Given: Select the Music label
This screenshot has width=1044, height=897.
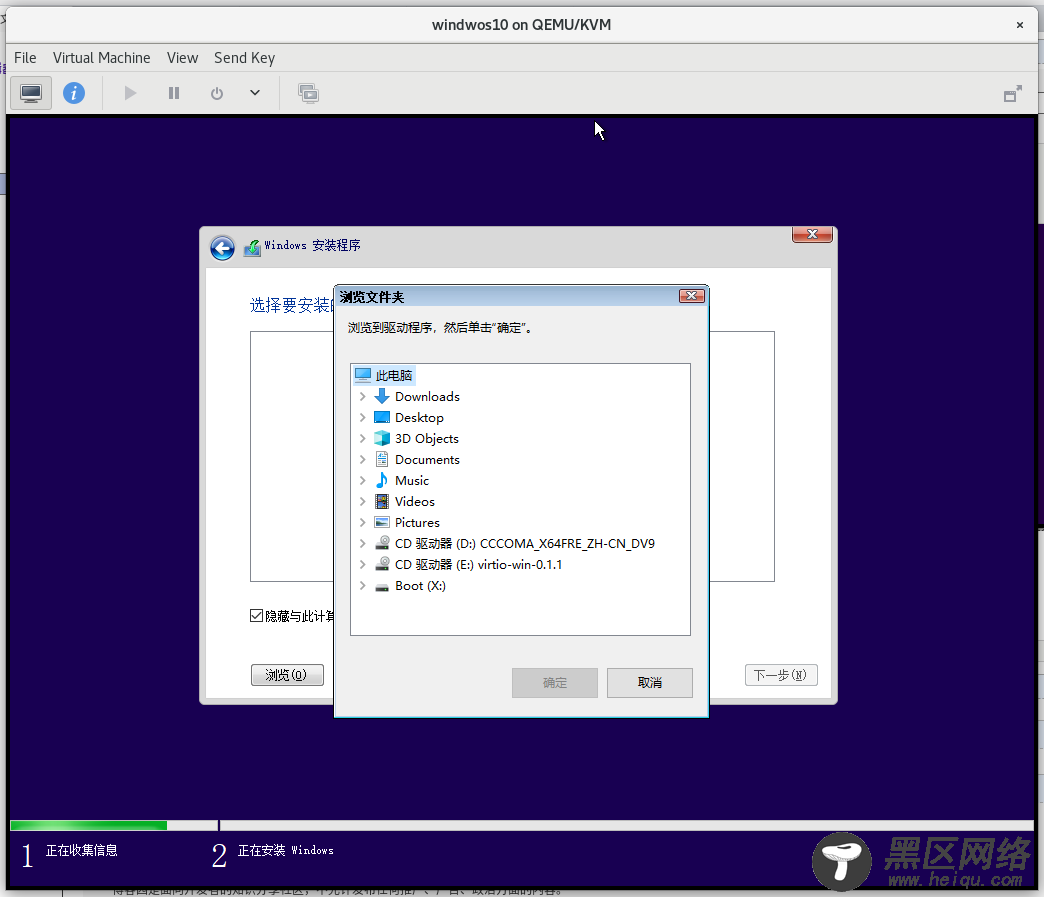Looking at the screenshot, I should [412, 480].
